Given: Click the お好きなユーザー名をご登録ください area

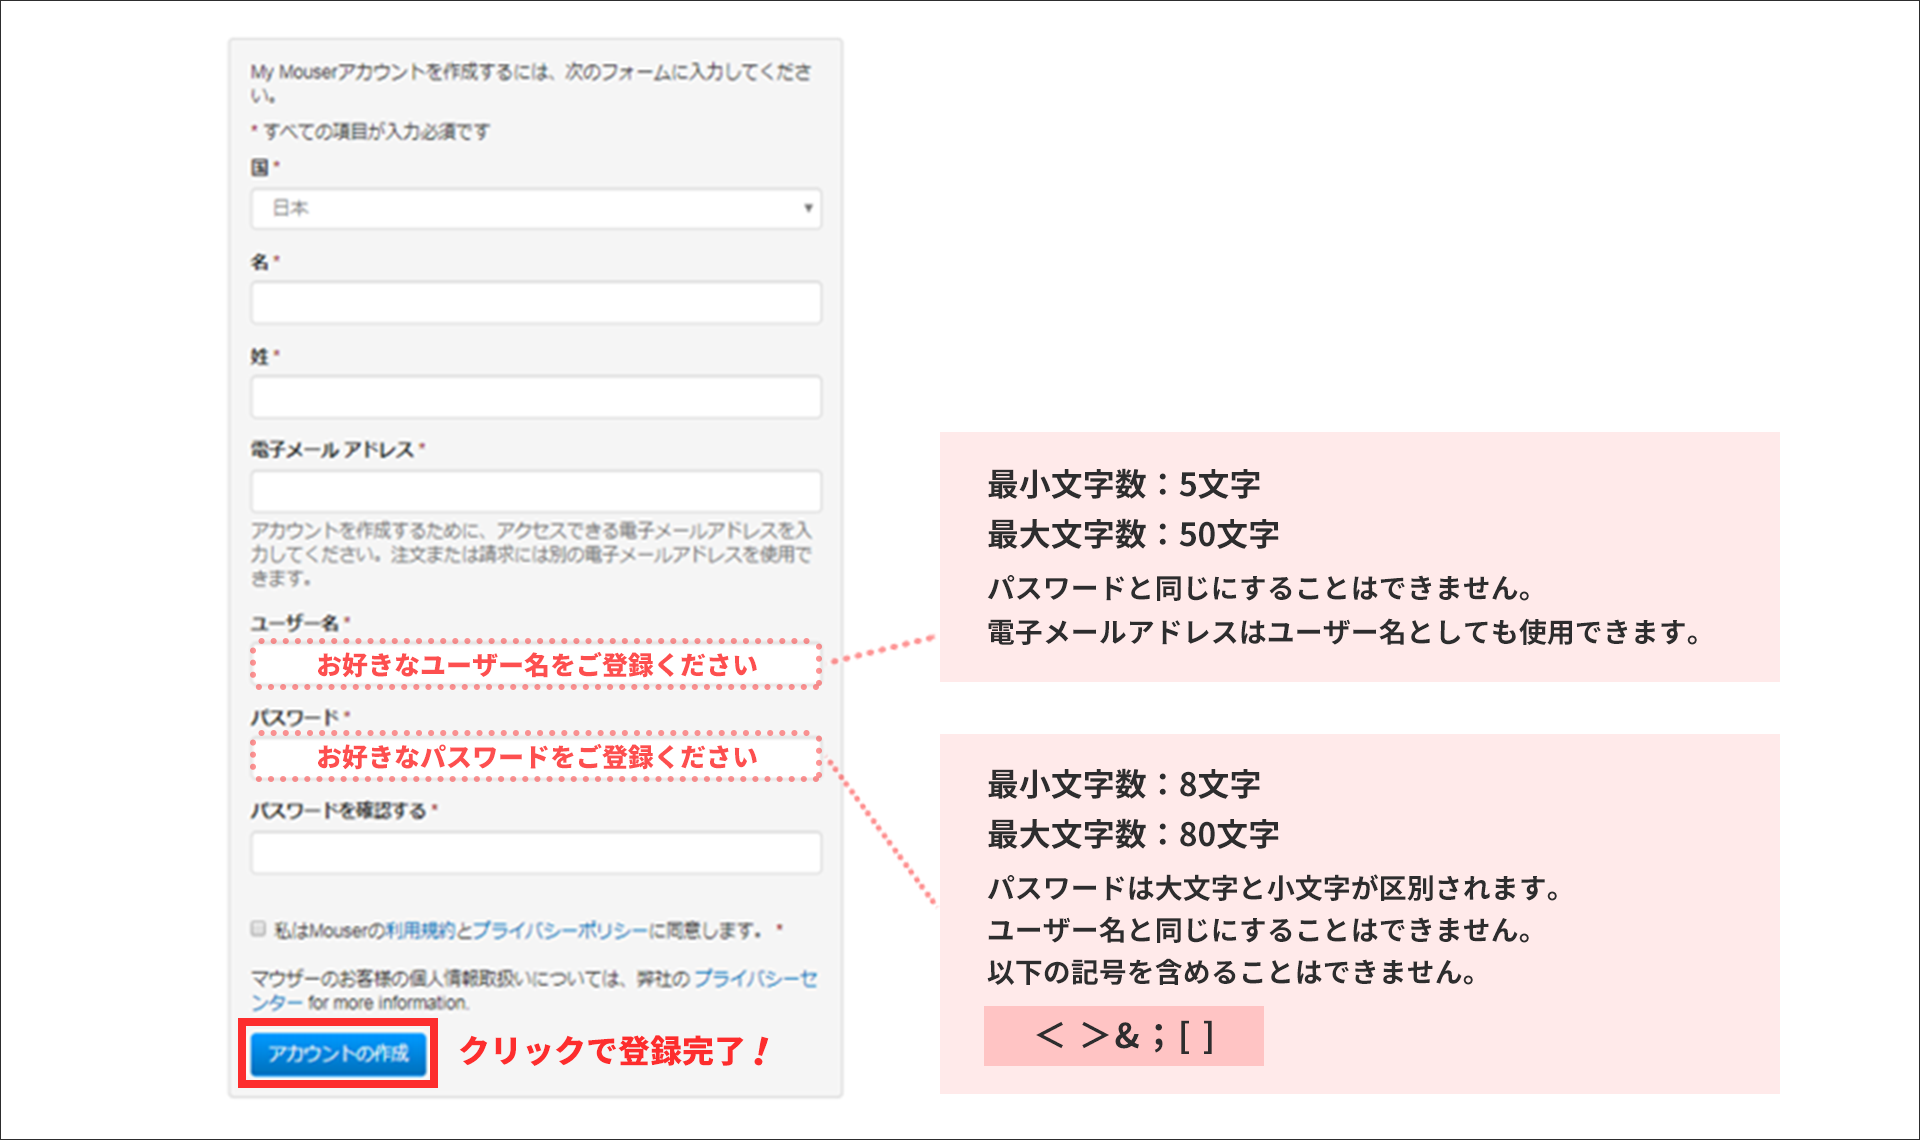Looking at the screenshot, I should pyautogui.click(x=536, y=663).
